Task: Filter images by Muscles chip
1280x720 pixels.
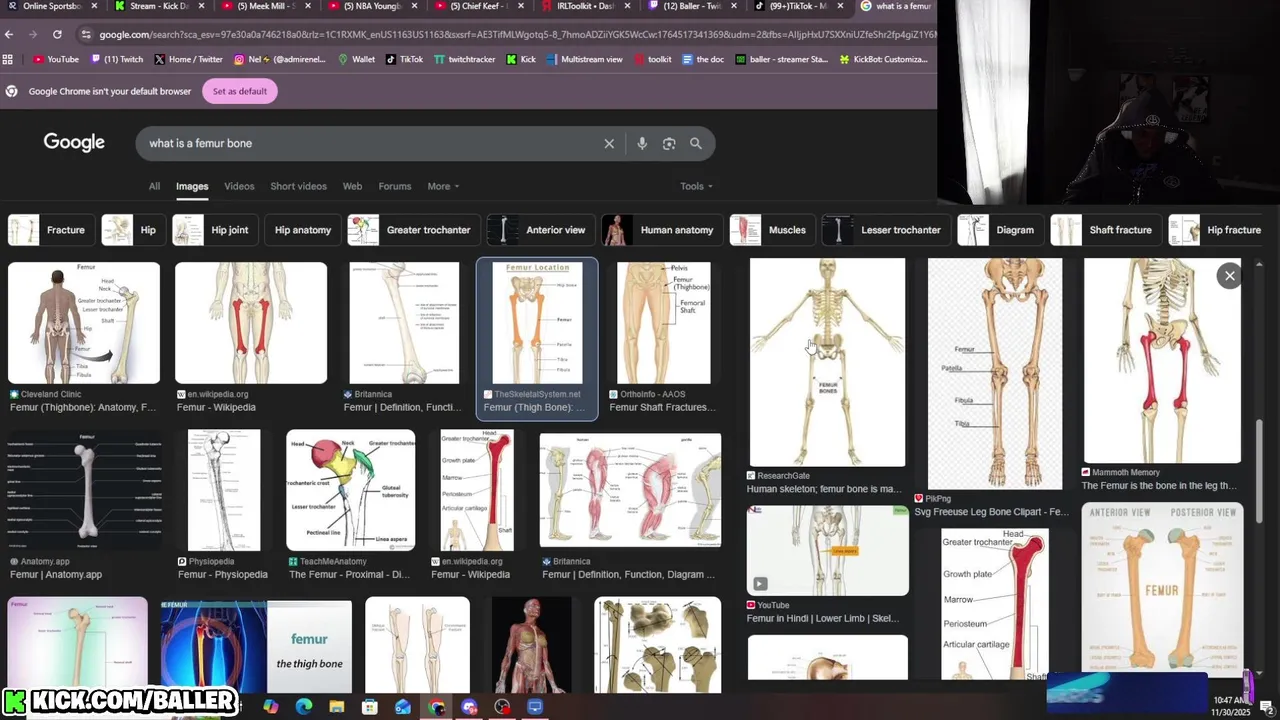Action: (771, 230)
